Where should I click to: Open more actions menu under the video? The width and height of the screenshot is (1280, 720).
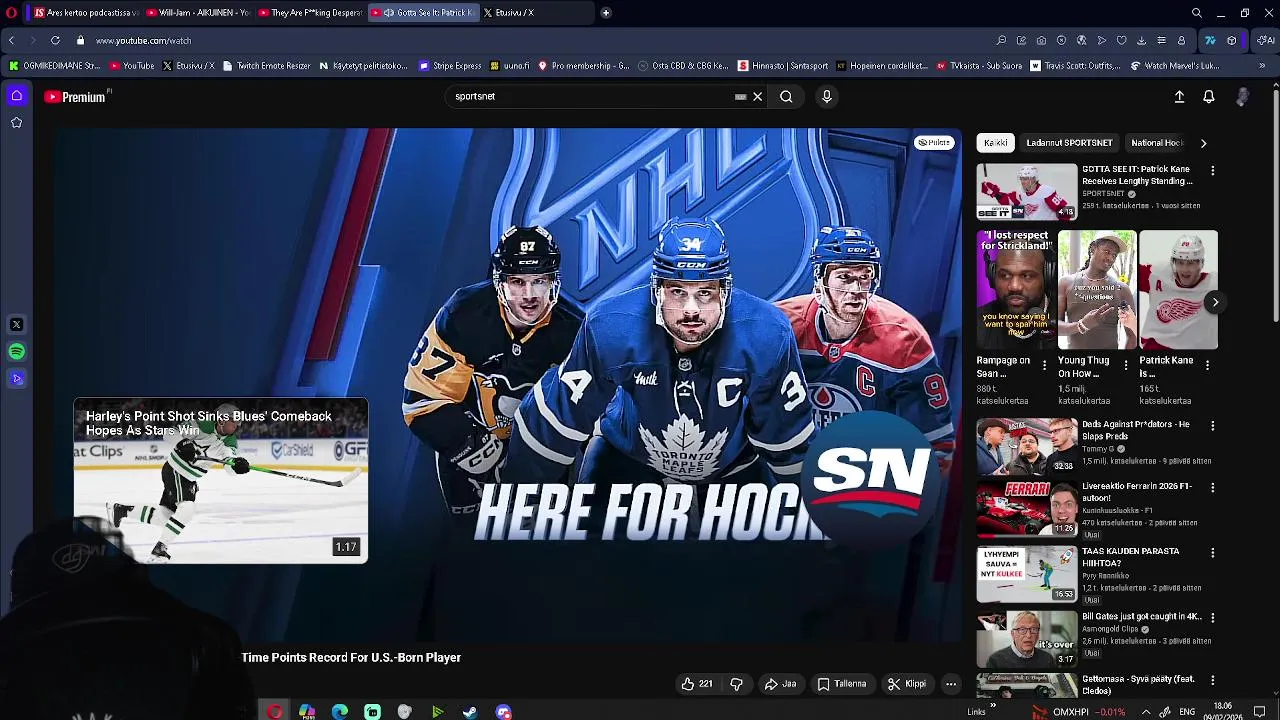pos(951,684)
